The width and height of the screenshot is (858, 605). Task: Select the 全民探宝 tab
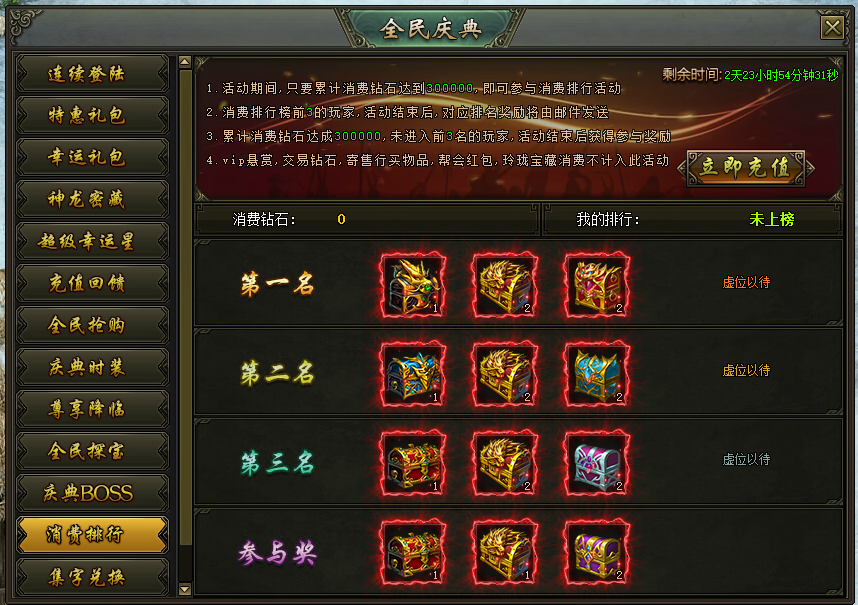coord(92,451)
